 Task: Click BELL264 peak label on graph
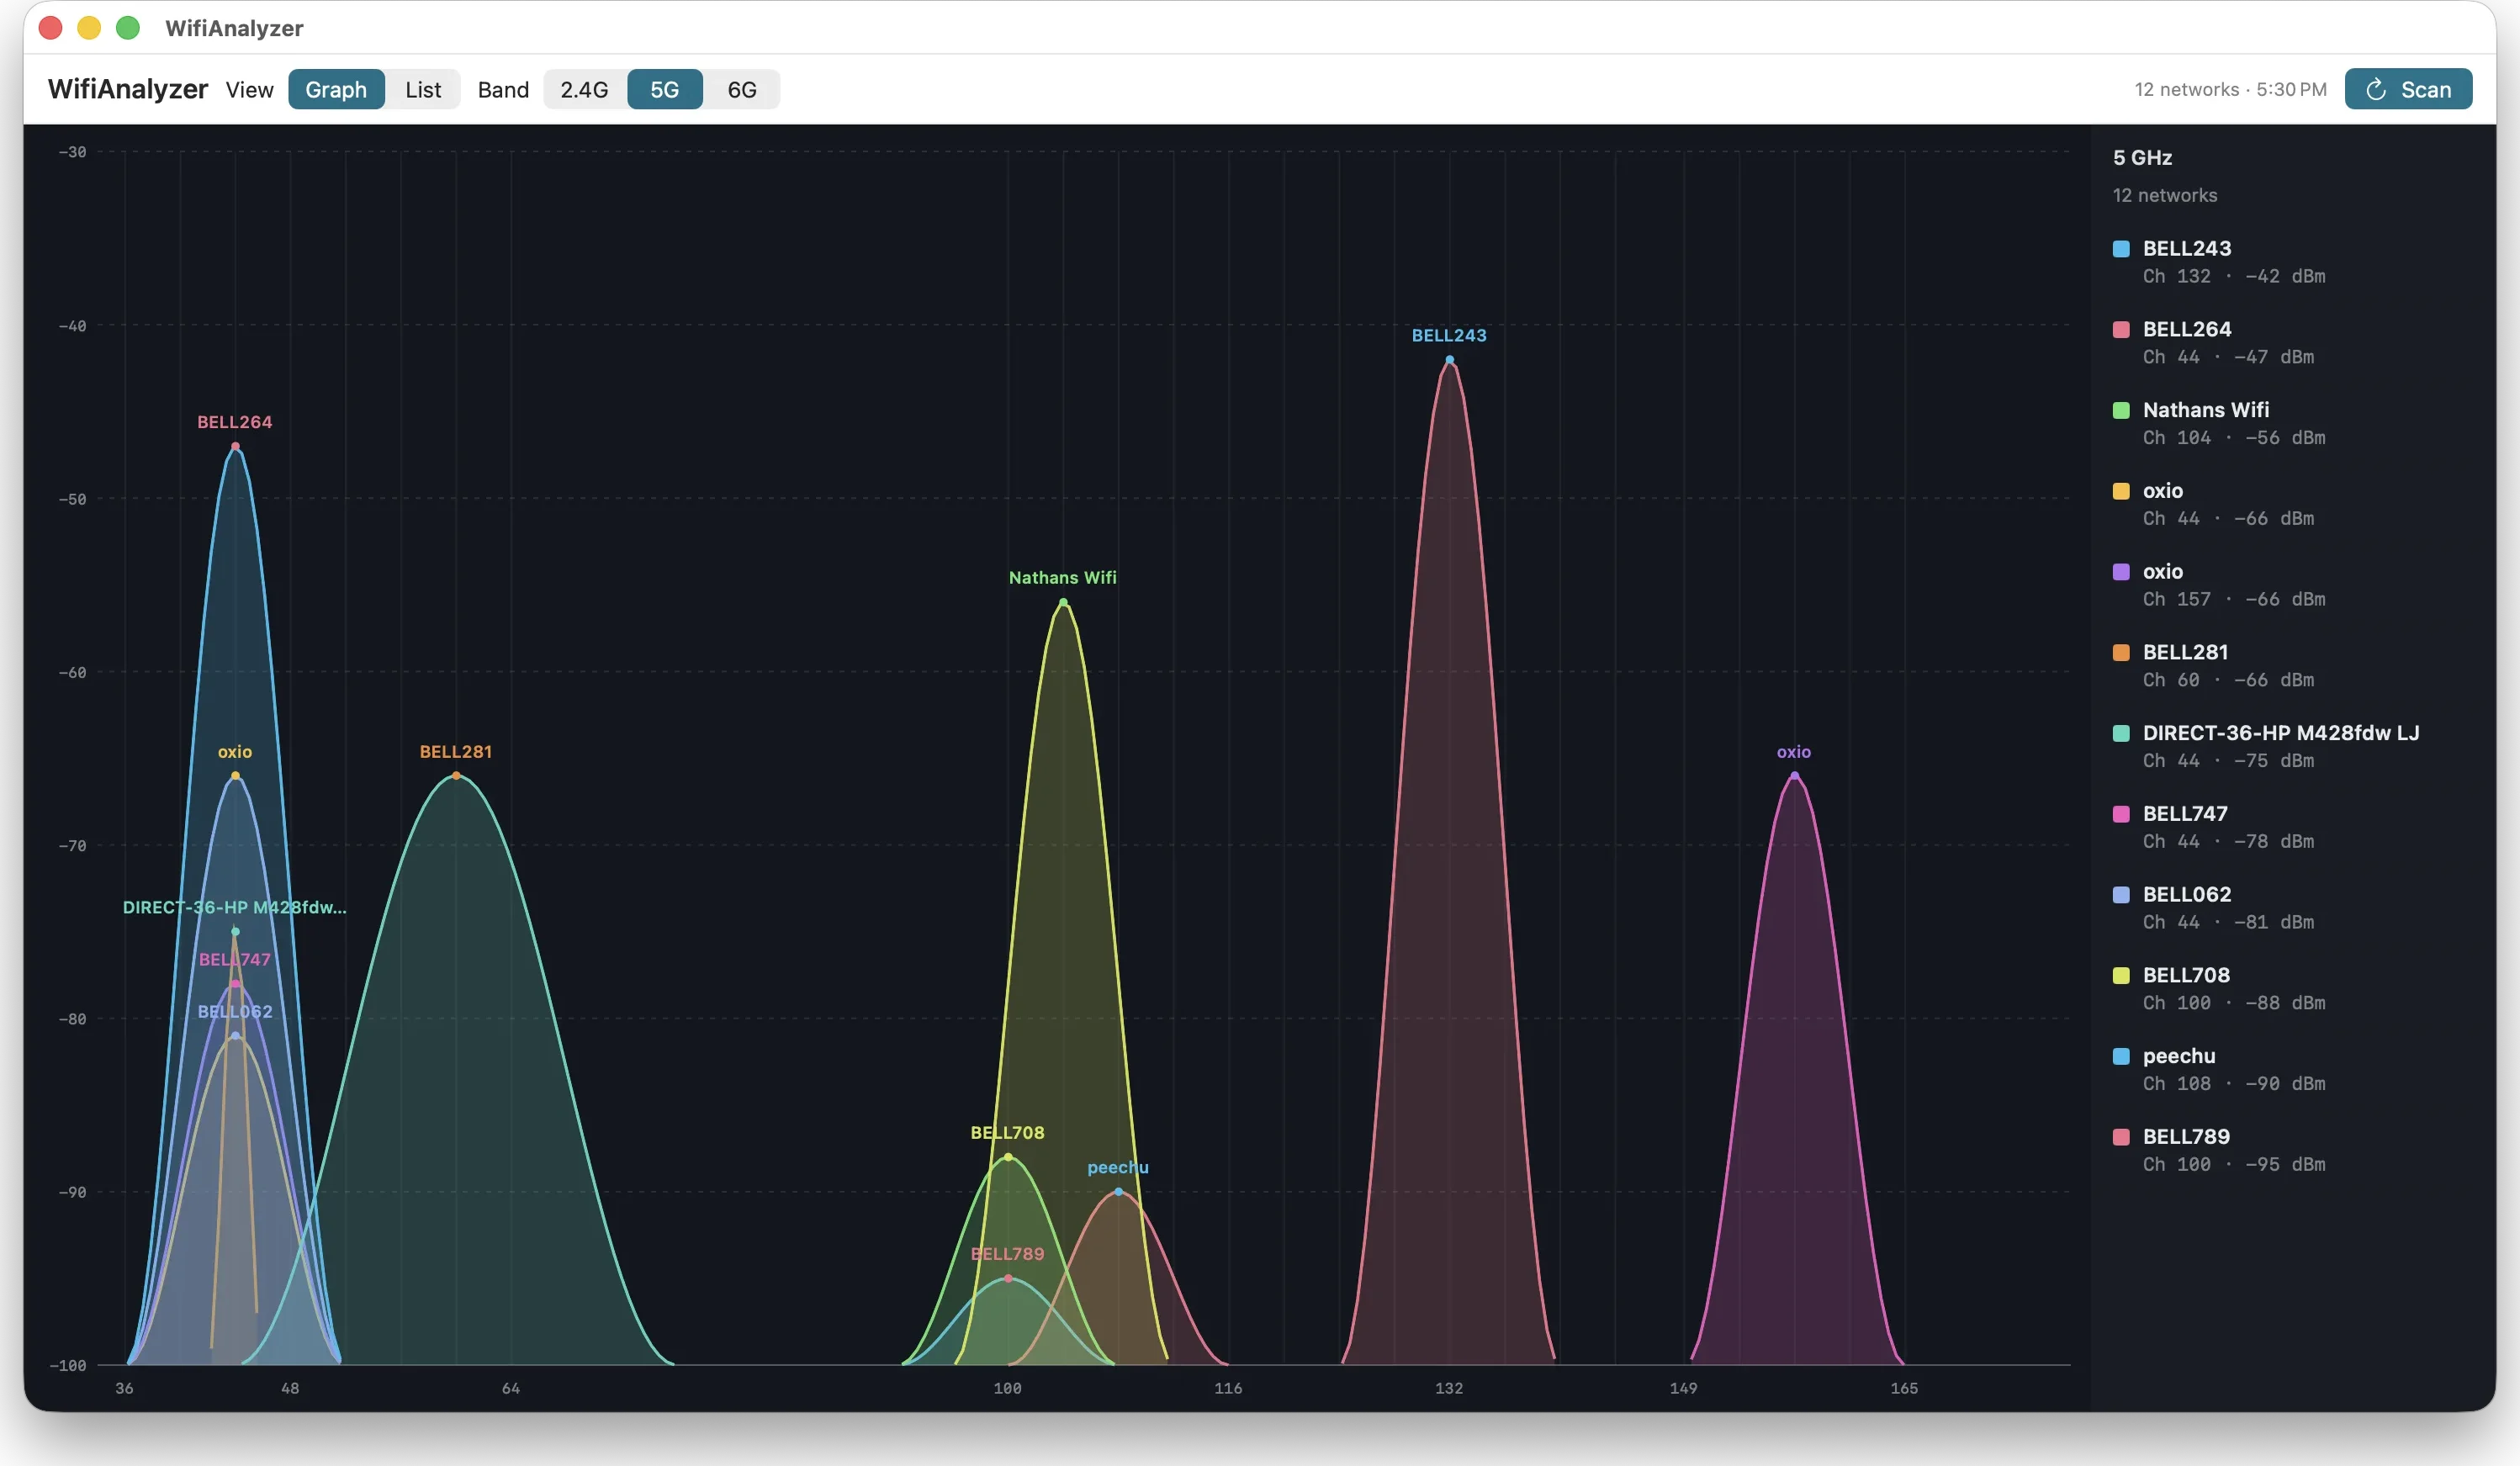click(x=234, y=422)
